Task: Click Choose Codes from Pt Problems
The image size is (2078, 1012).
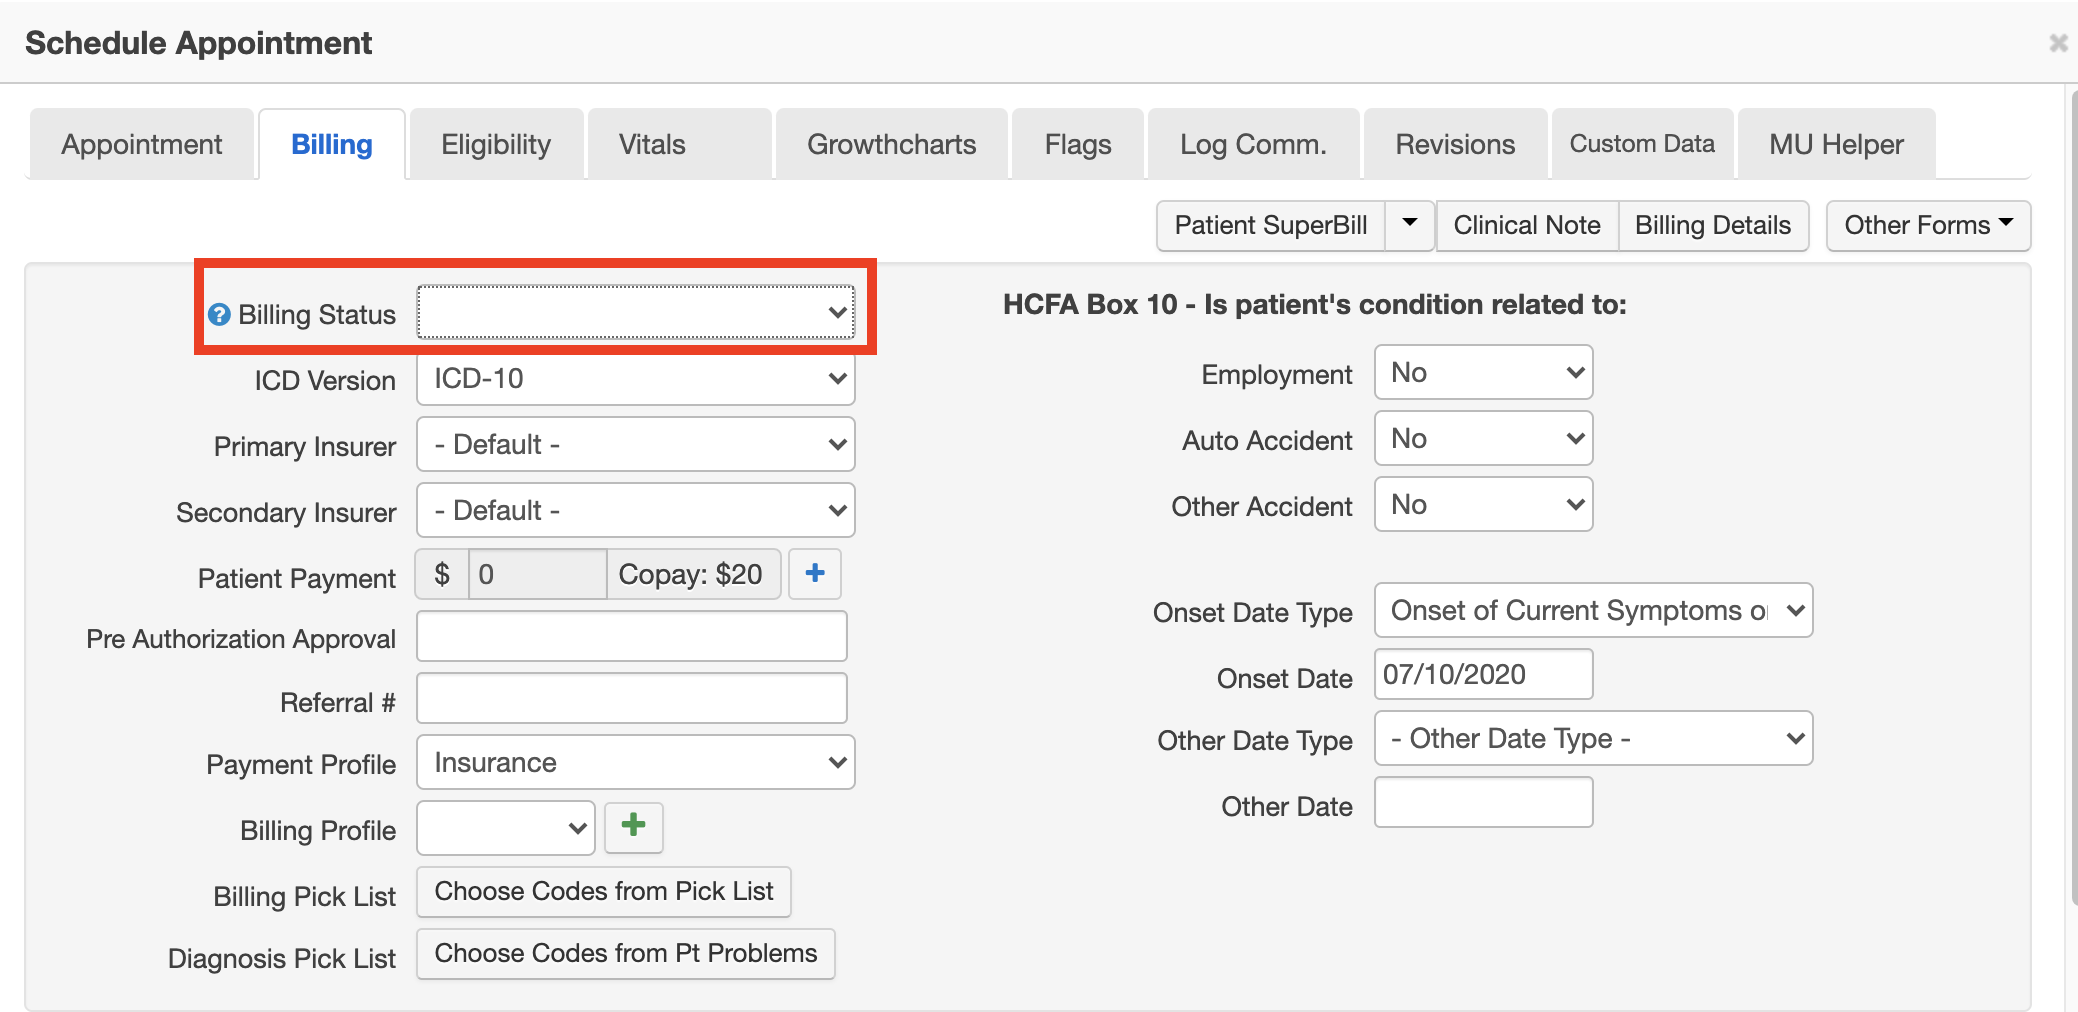Action: (x=626, y=953)
